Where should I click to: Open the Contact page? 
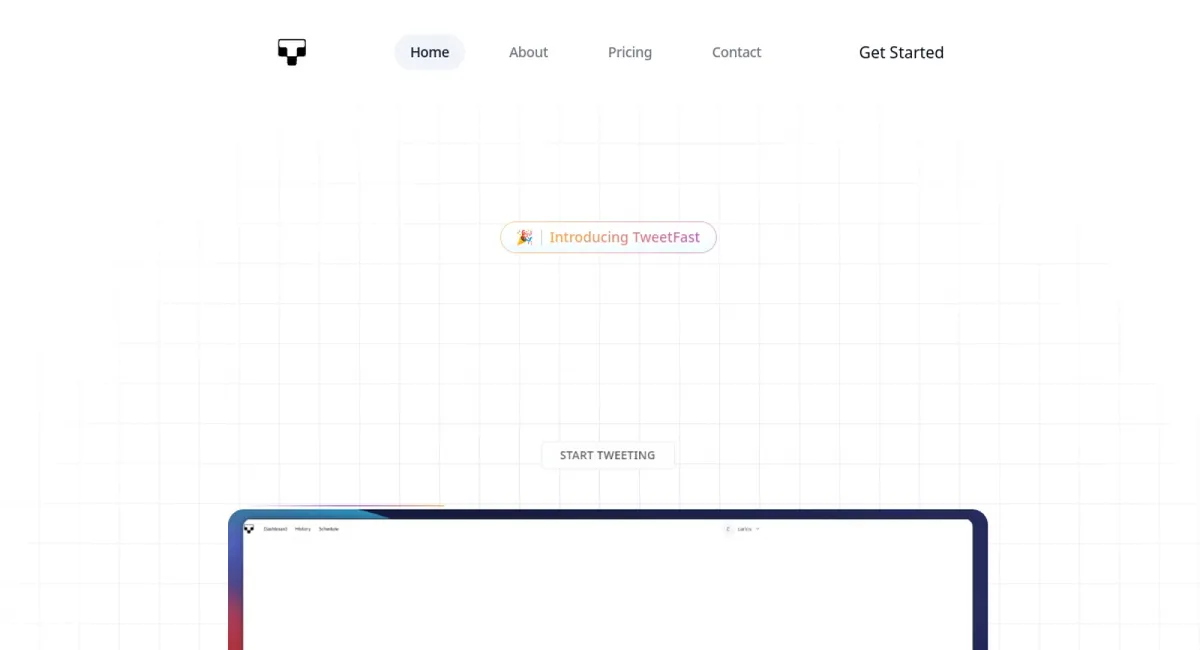pyautogui.click(x=736, y=52)
